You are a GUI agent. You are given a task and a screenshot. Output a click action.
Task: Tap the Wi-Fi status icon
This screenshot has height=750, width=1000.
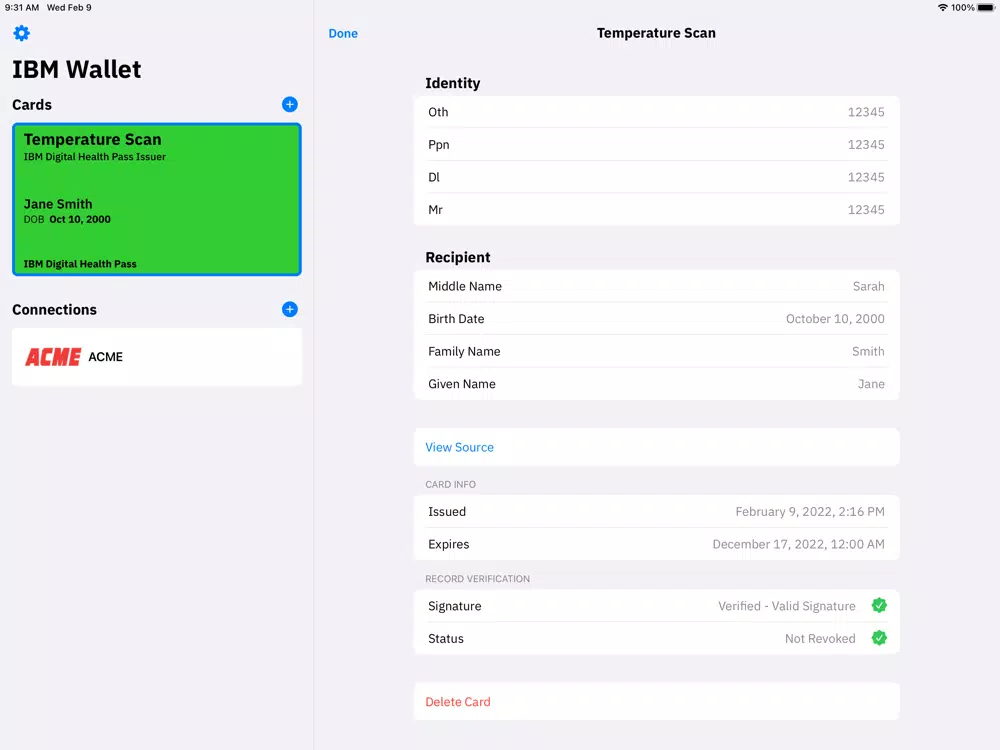[943, 8]
